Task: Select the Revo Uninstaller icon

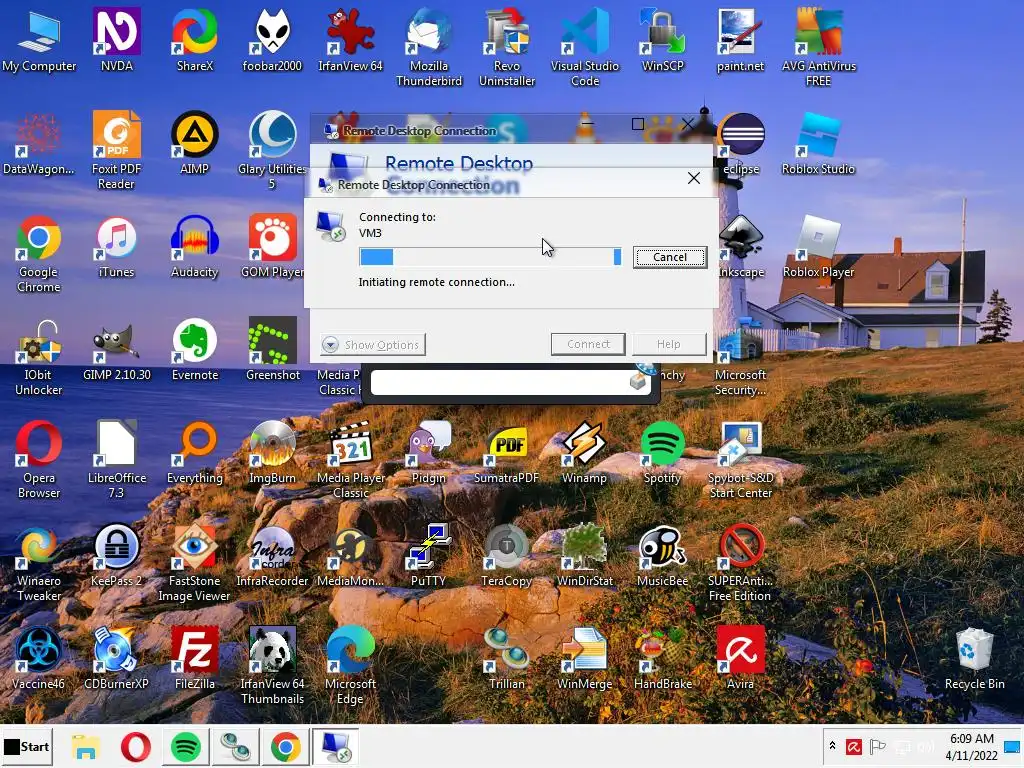Action: 507,47
